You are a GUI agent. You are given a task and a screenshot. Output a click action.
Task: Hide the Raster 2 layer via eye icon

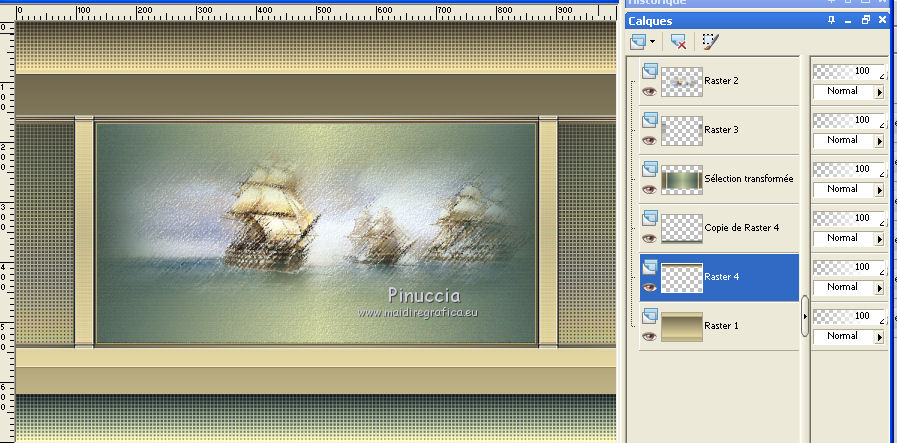point(649,91)
